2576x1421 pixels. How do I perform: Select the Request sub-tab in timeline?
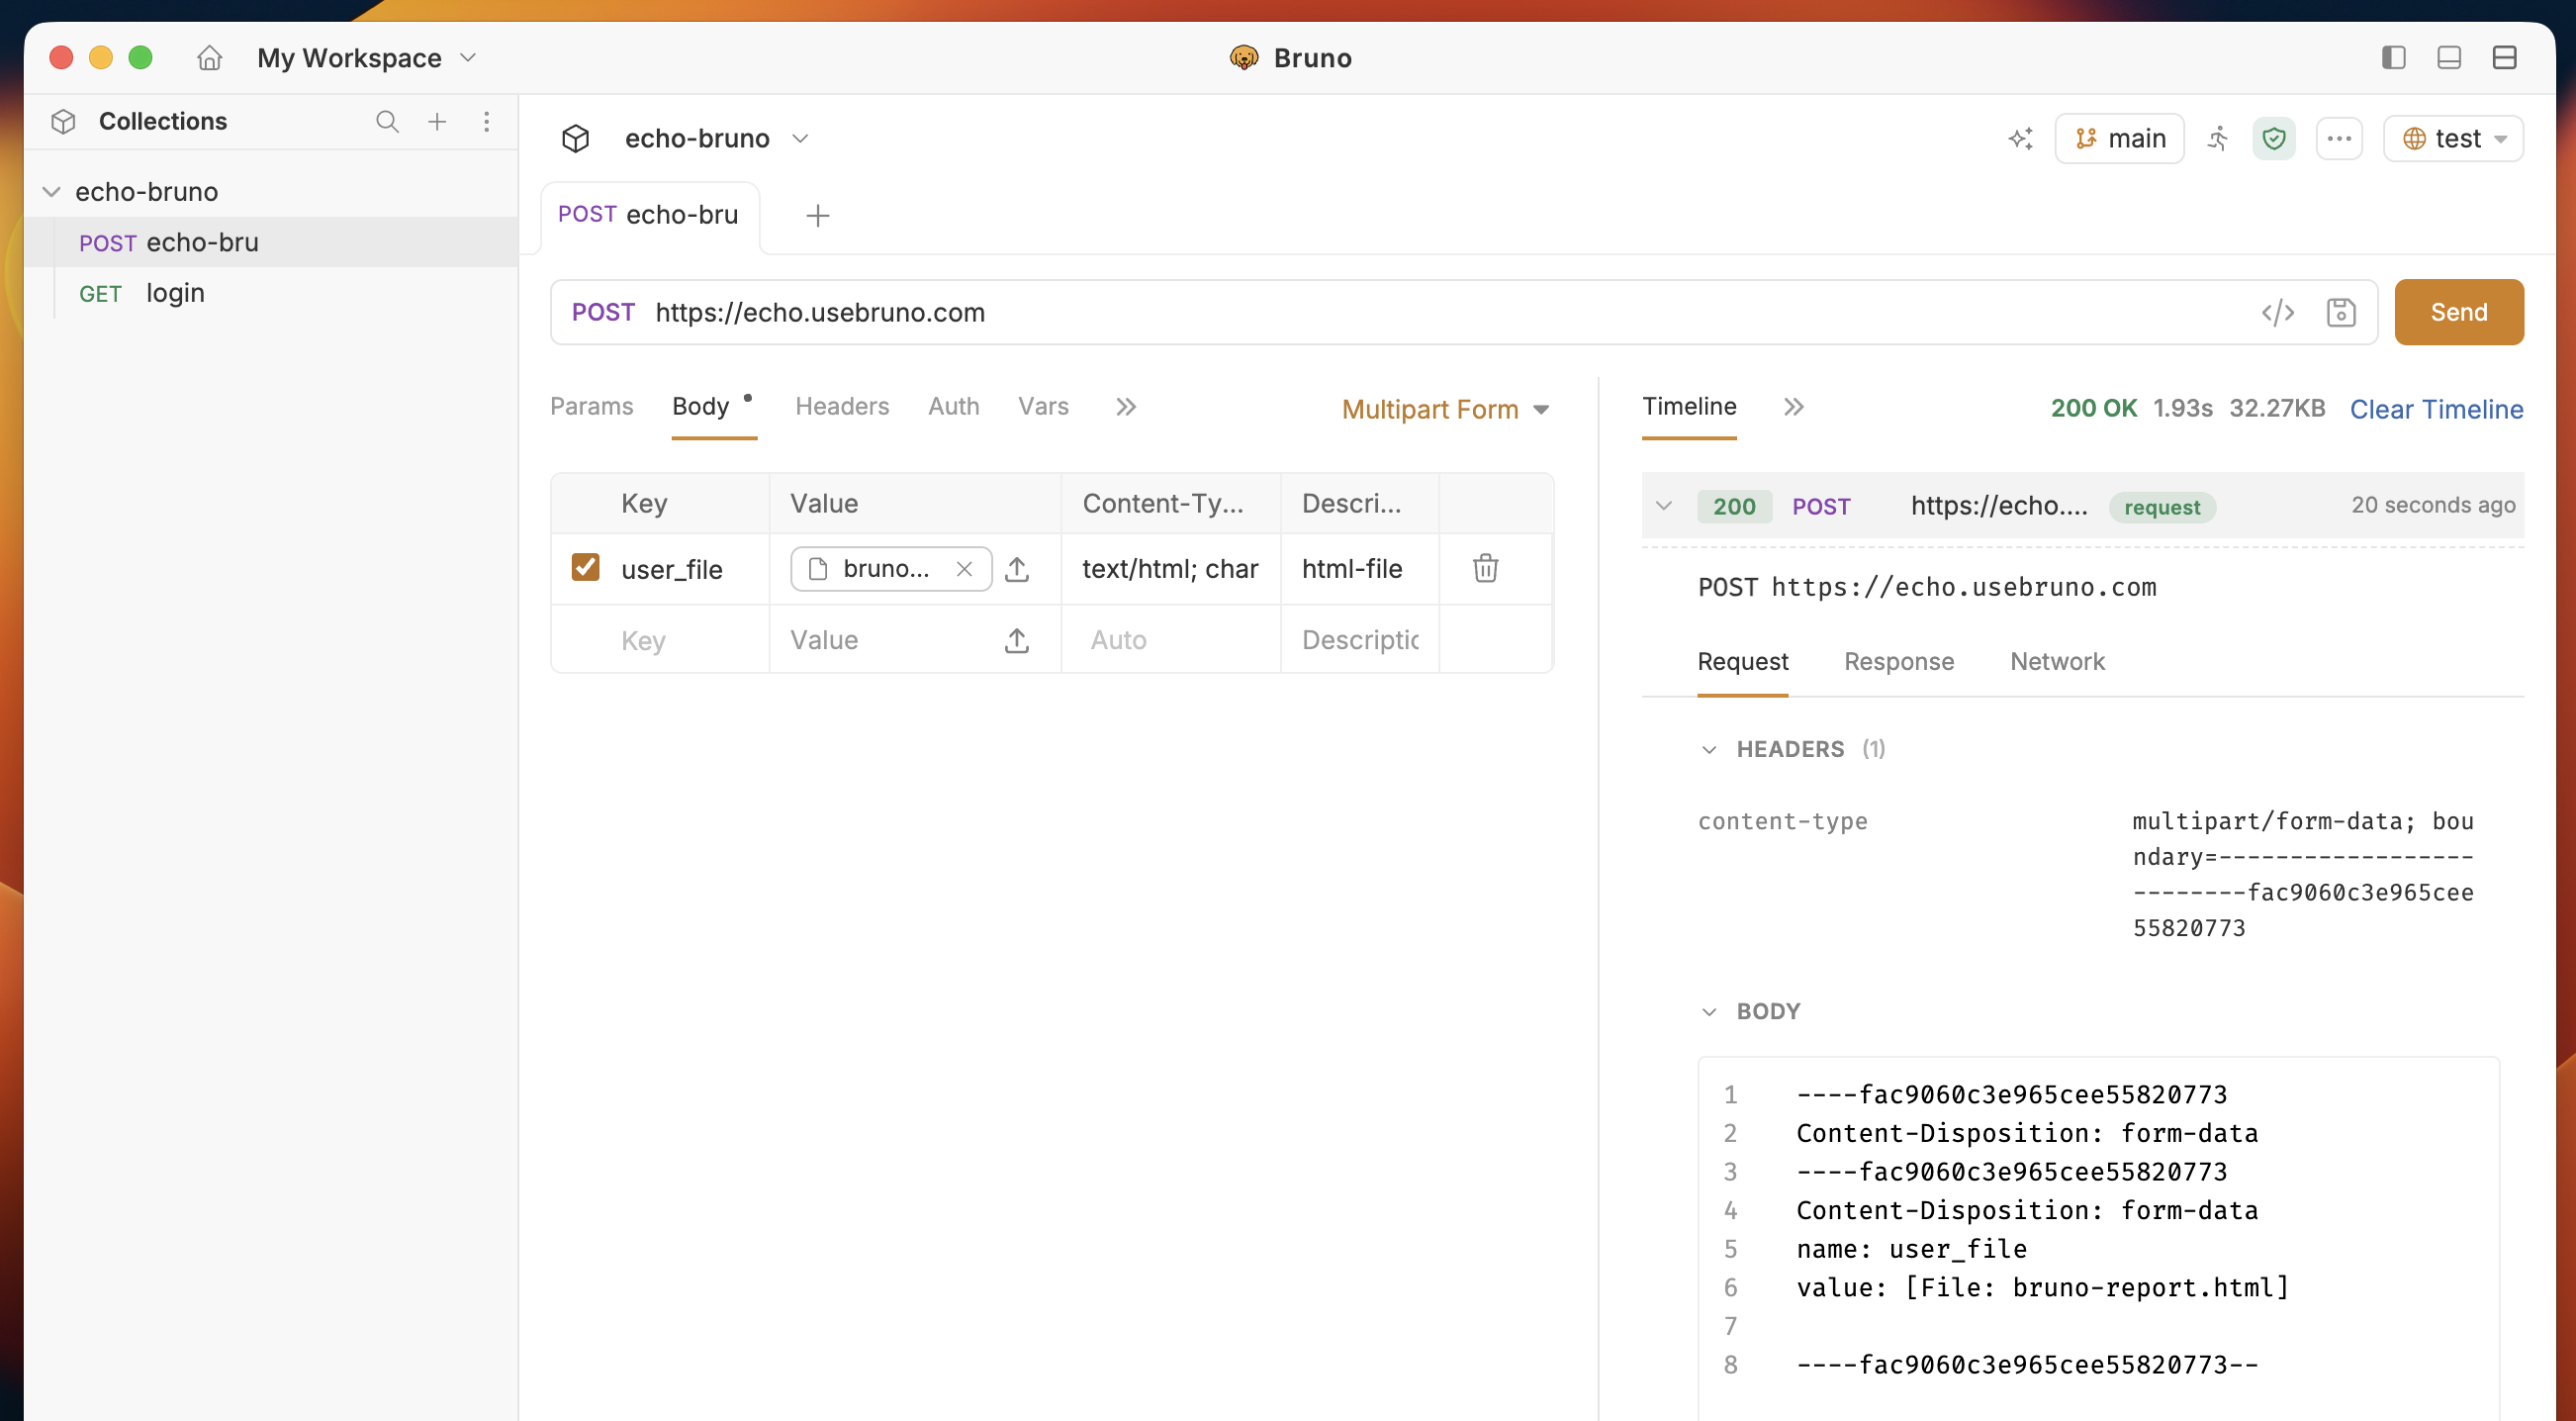click(1743, 662)
